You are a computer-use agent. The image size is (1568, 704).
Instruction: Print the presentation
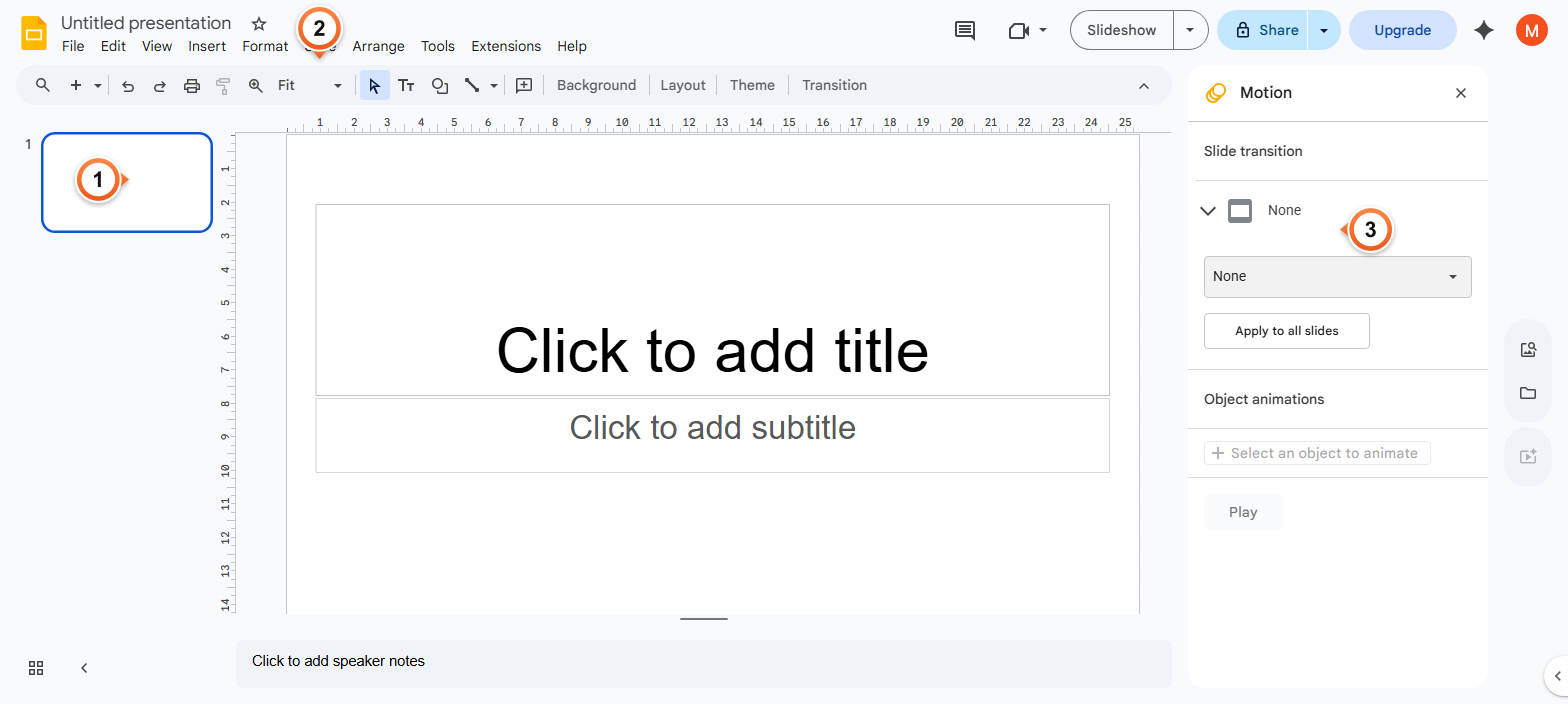192,86
